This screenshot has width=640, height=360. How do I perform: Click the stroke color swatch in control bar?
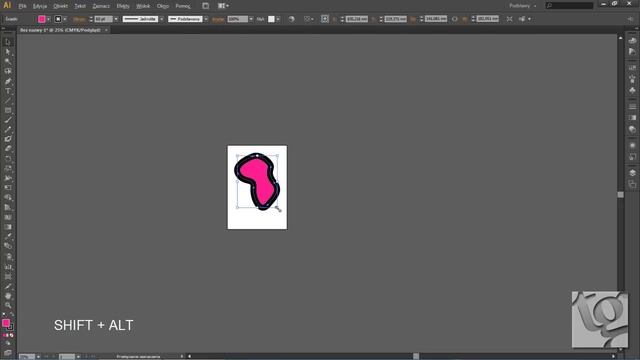[x=58, y=19]
